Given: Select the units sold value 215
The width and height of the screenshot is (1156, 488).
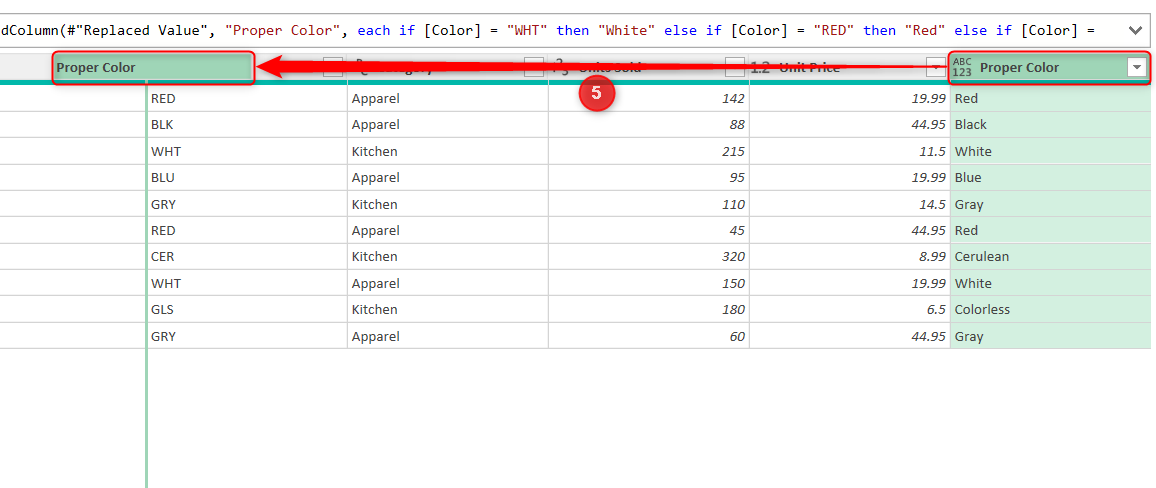Looking at the screenshot, I should coord(649,151).
